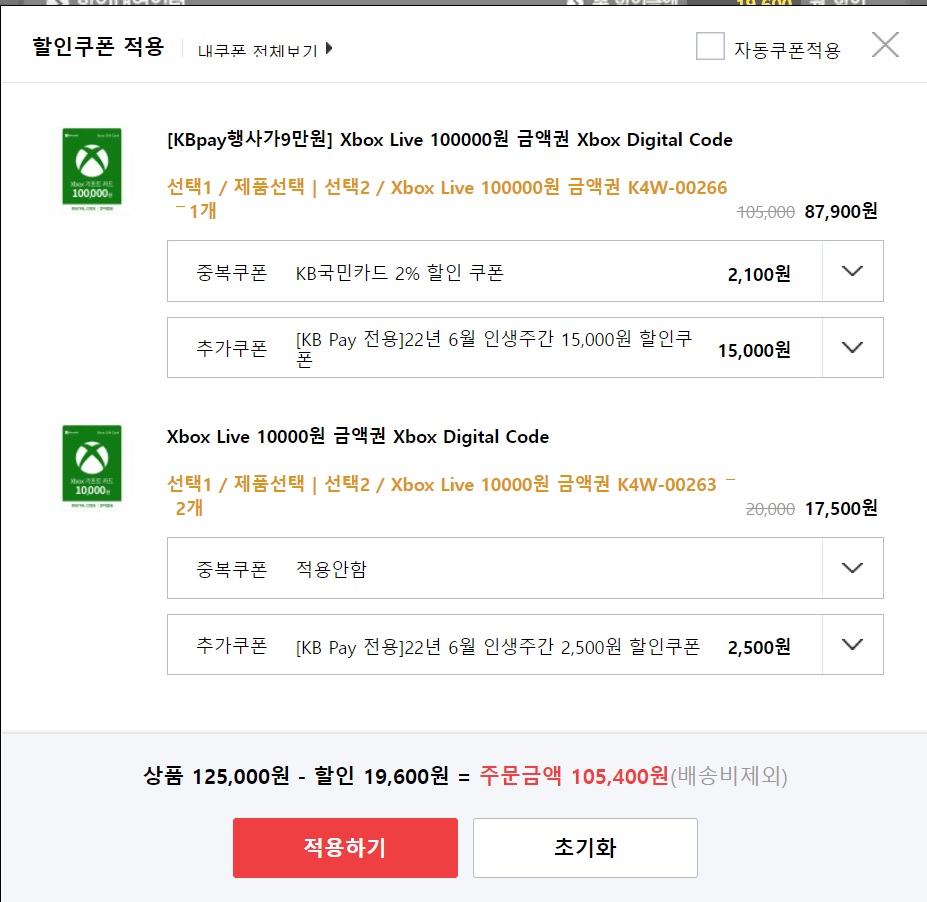927x902 pixels.
Task: Click the Xbox Live 100000원 금액권 product title
Action: (x=450, y=140)
